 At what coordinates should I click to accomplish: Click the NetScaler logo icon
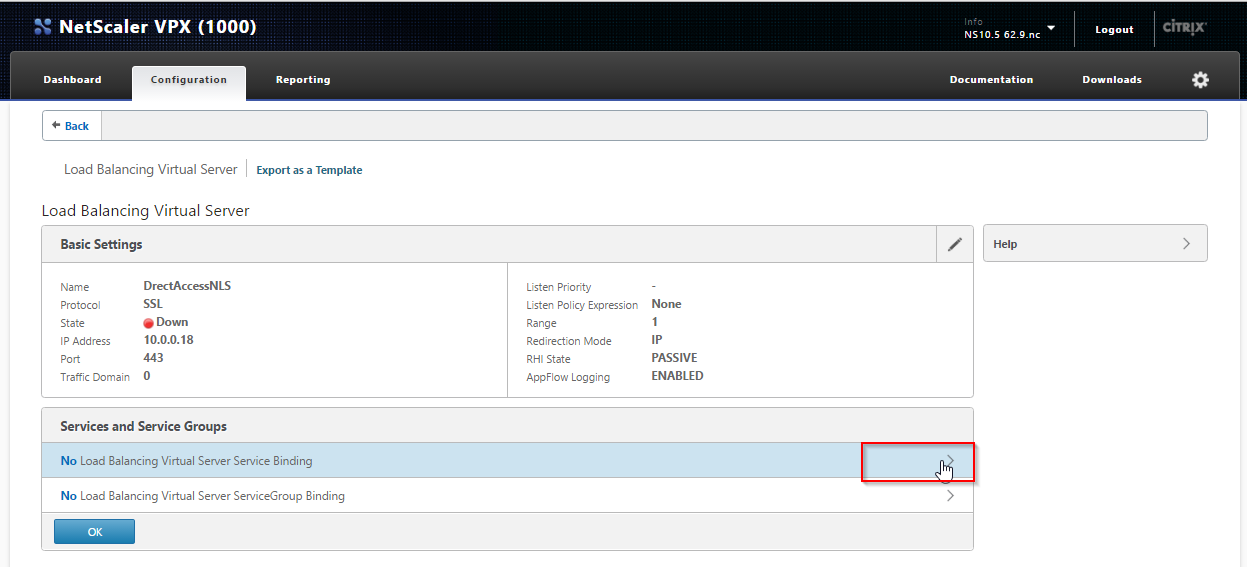tap(42, 27)
